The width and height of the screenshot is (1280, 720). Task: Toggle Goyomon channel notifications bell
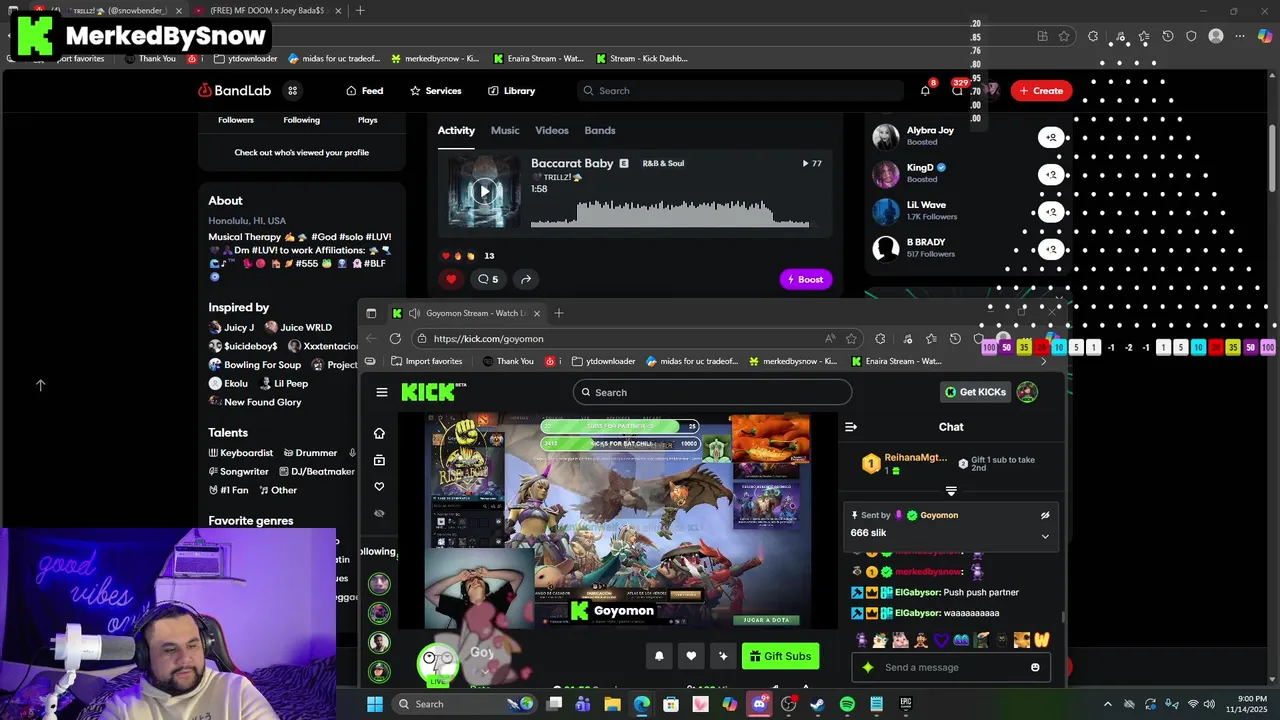click(659, 656)
